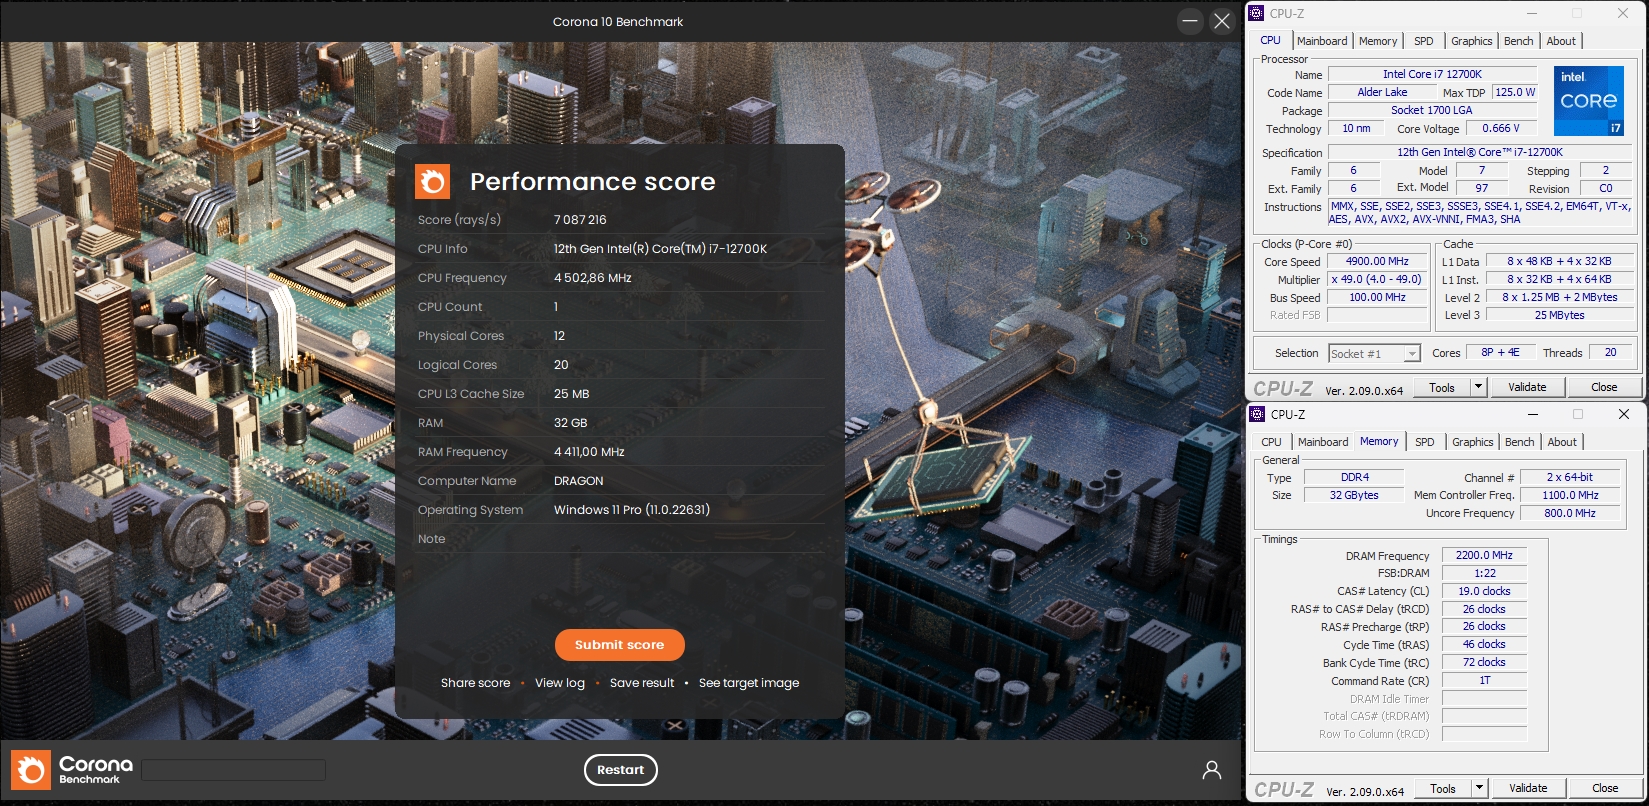Screen dimensions: 1649x806
Task: Click the Close button in lower CPU-Z
Action: coord(1605,788)
